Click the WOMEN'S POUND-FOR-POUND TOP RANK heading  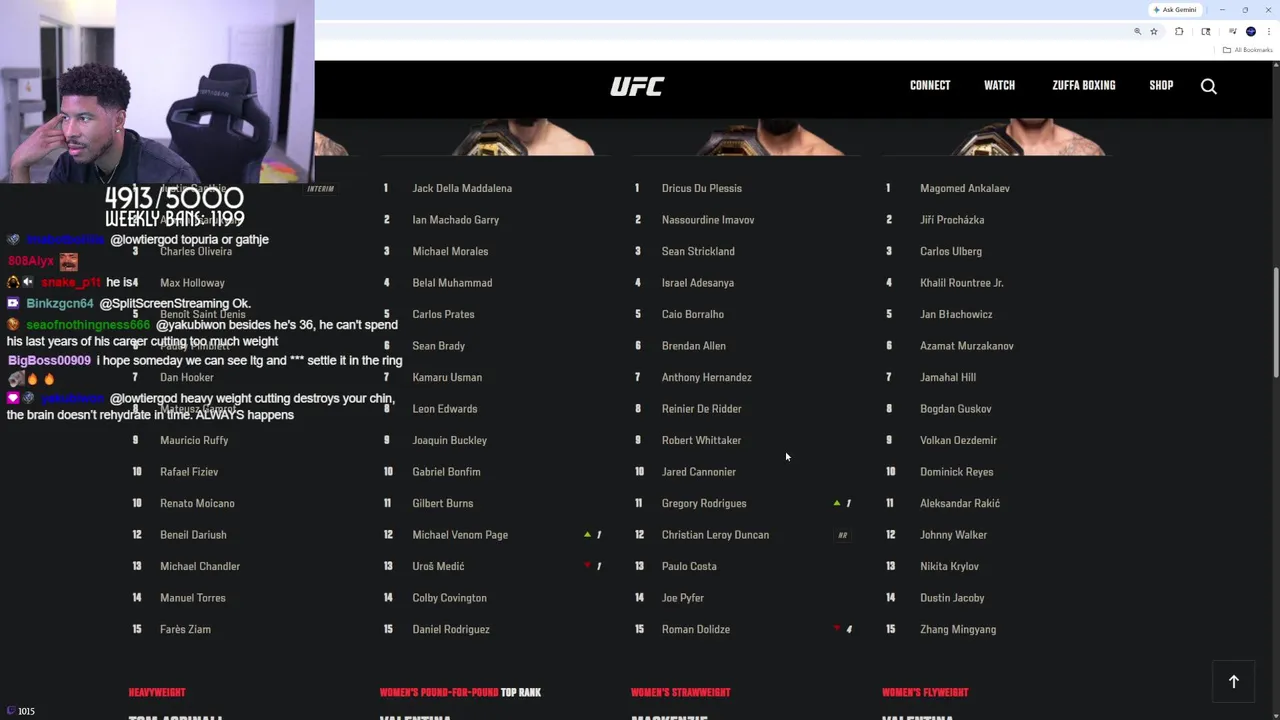click(460, 692)
